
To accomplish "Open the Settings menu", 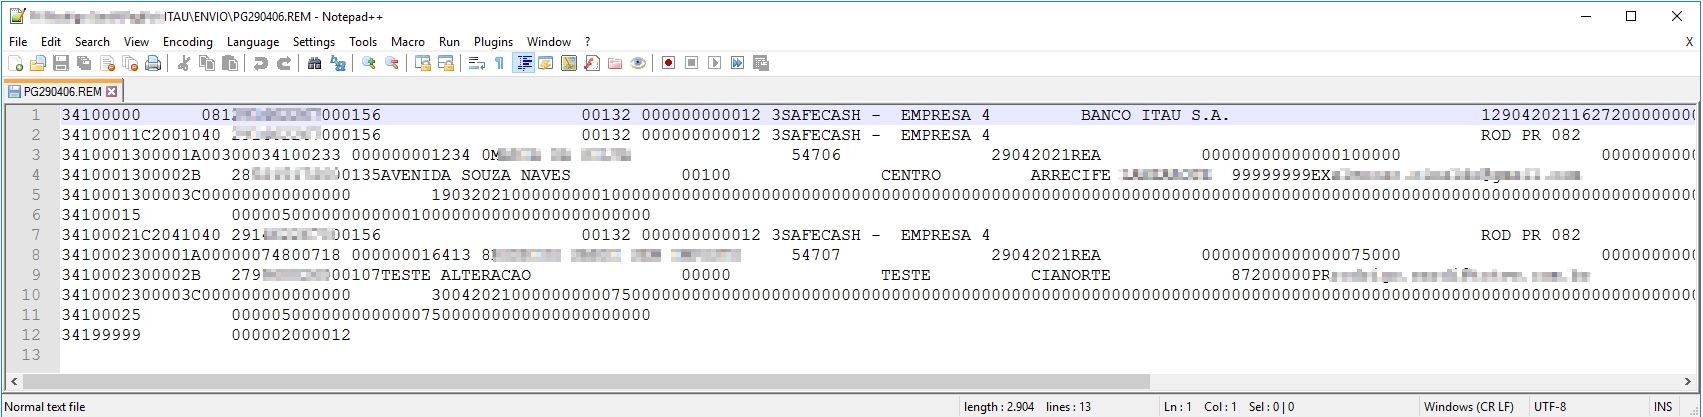I will point(314,42).
